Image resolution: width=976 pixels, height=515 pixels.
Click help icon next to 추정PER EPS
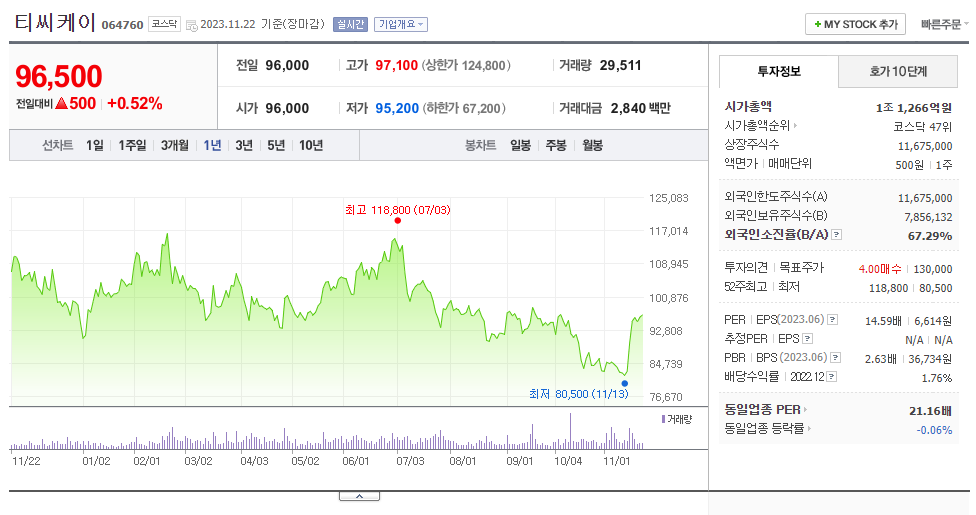(x=807, y=339)
